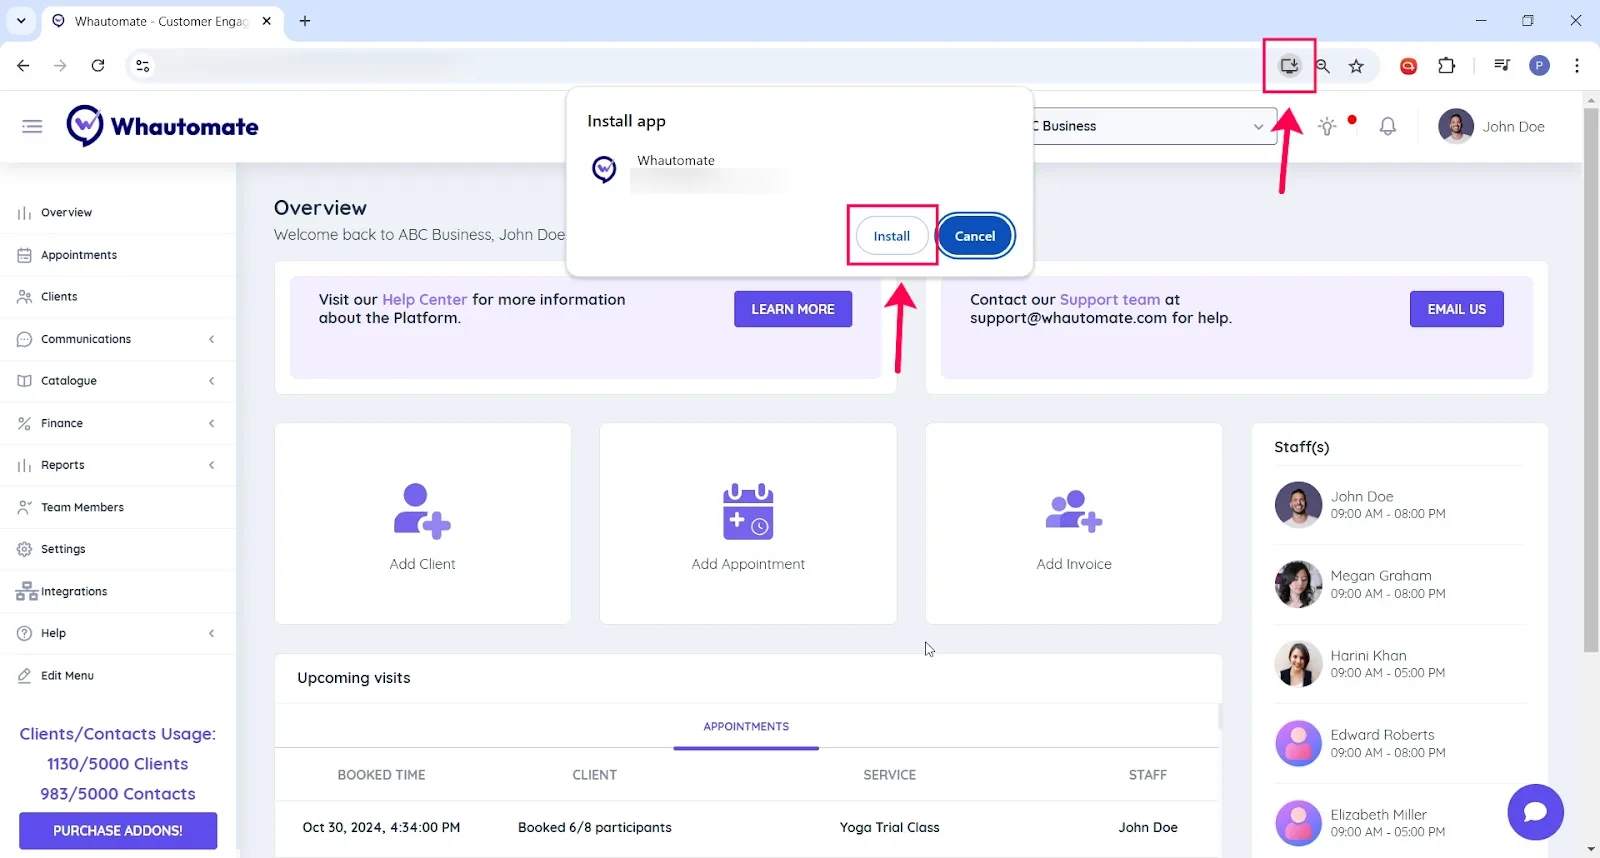Click Install in the Install app dialog
Image resolution: width=1600 pixels, height=858 pixels.
click(892, 236)
